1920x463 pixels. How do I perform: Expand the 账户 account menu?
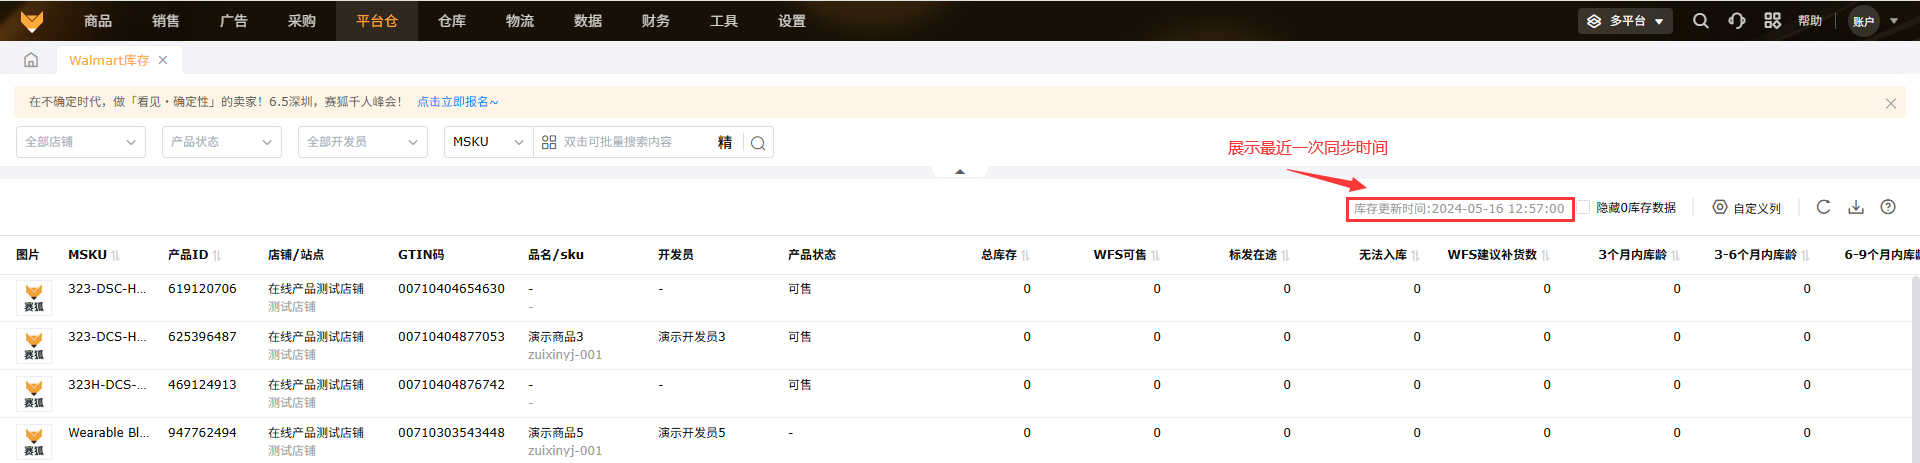[x=1894, y=21]
